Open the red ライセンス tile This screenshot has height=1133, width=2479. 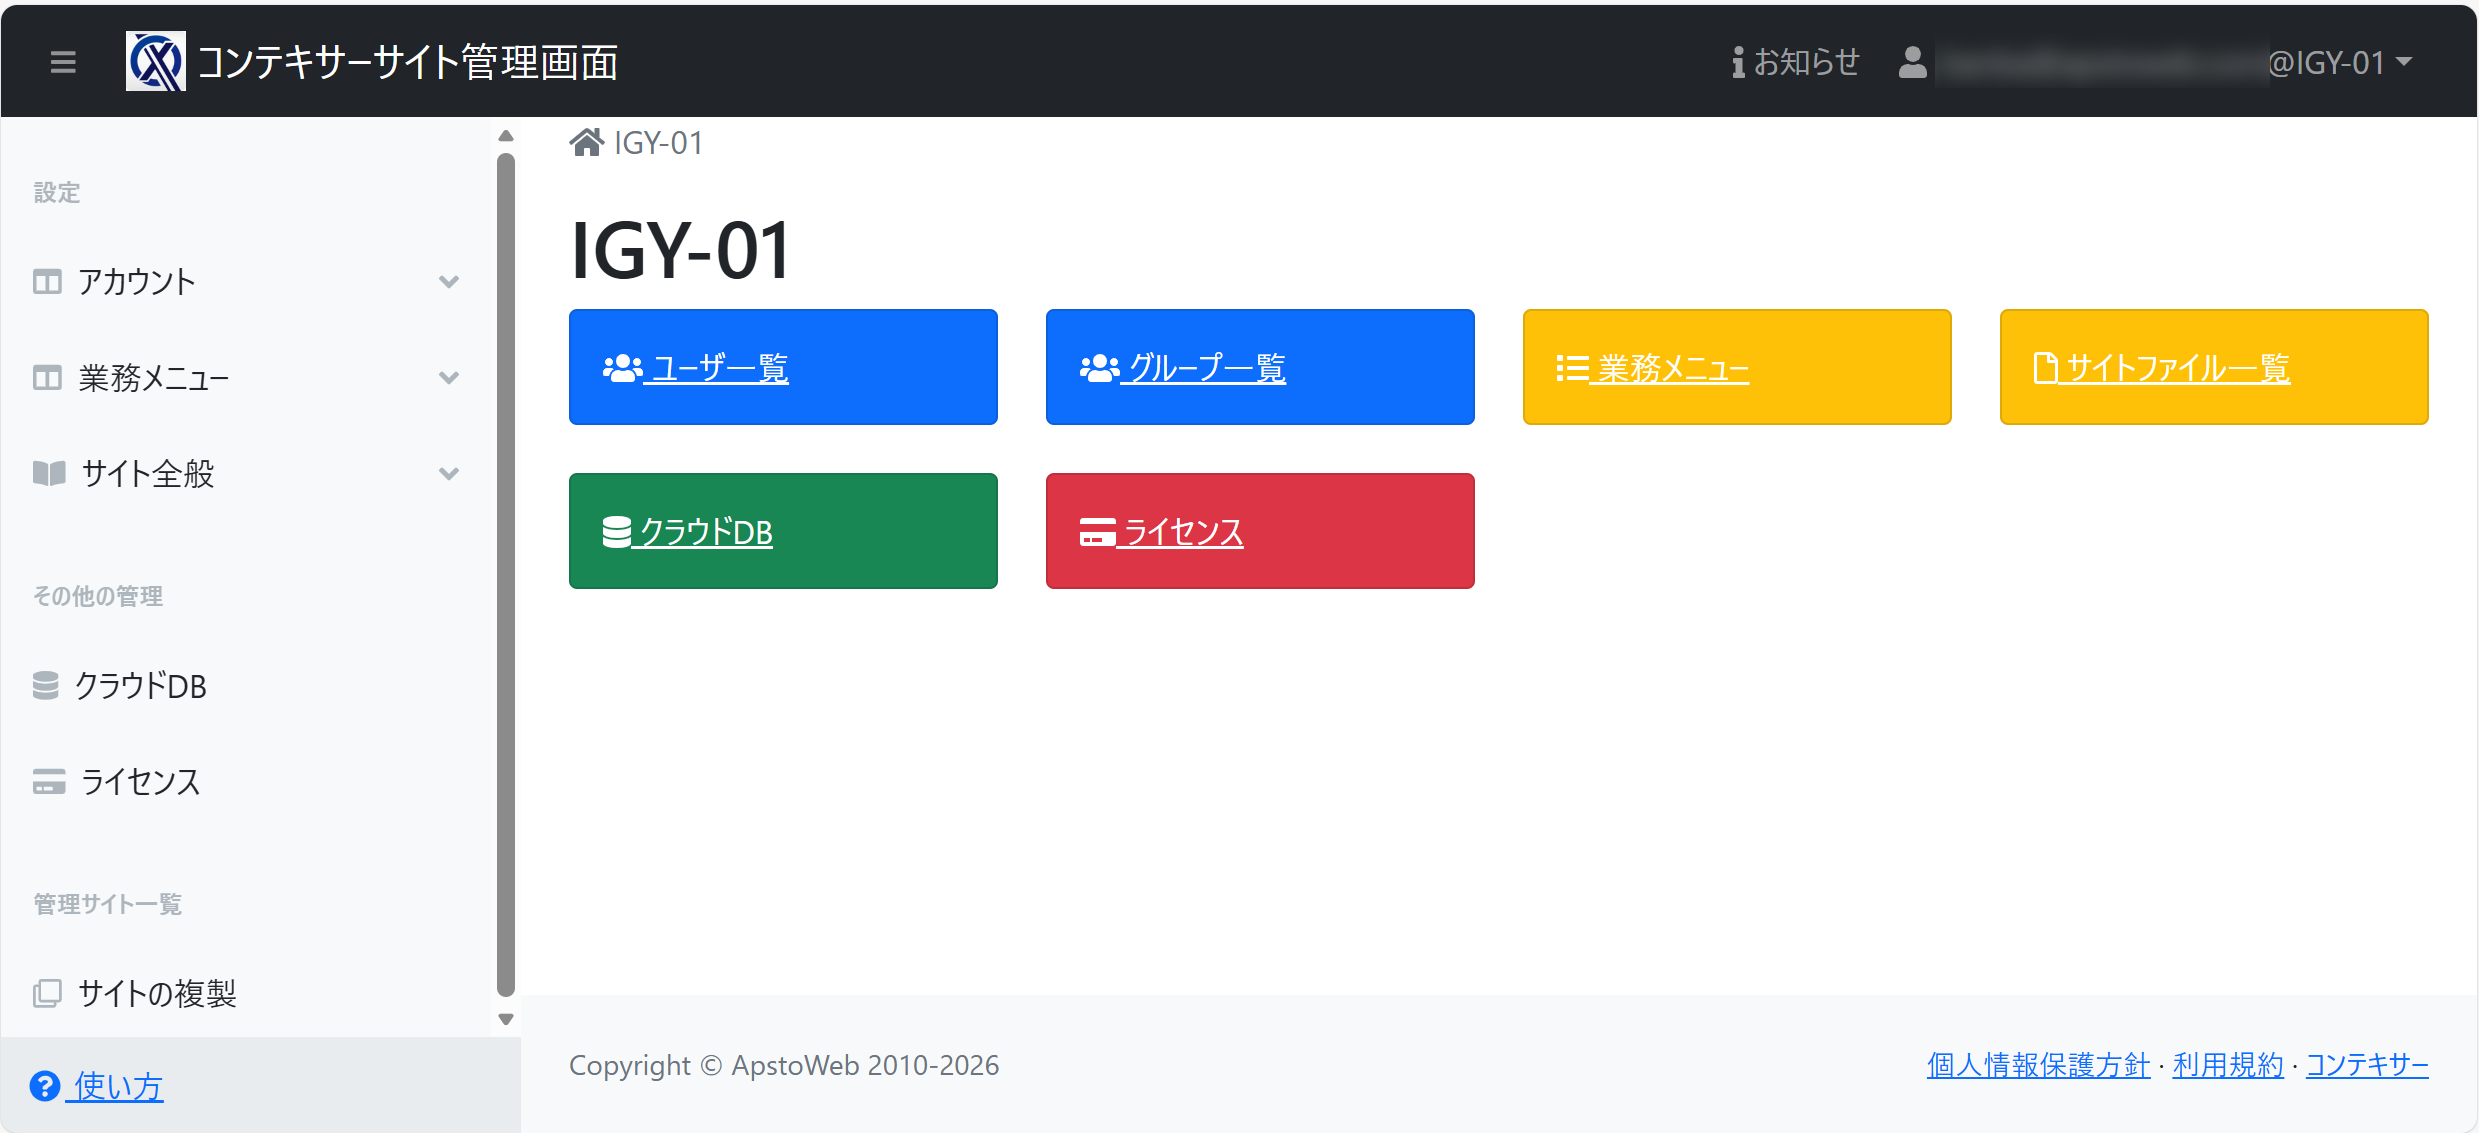click(1260, 531)
